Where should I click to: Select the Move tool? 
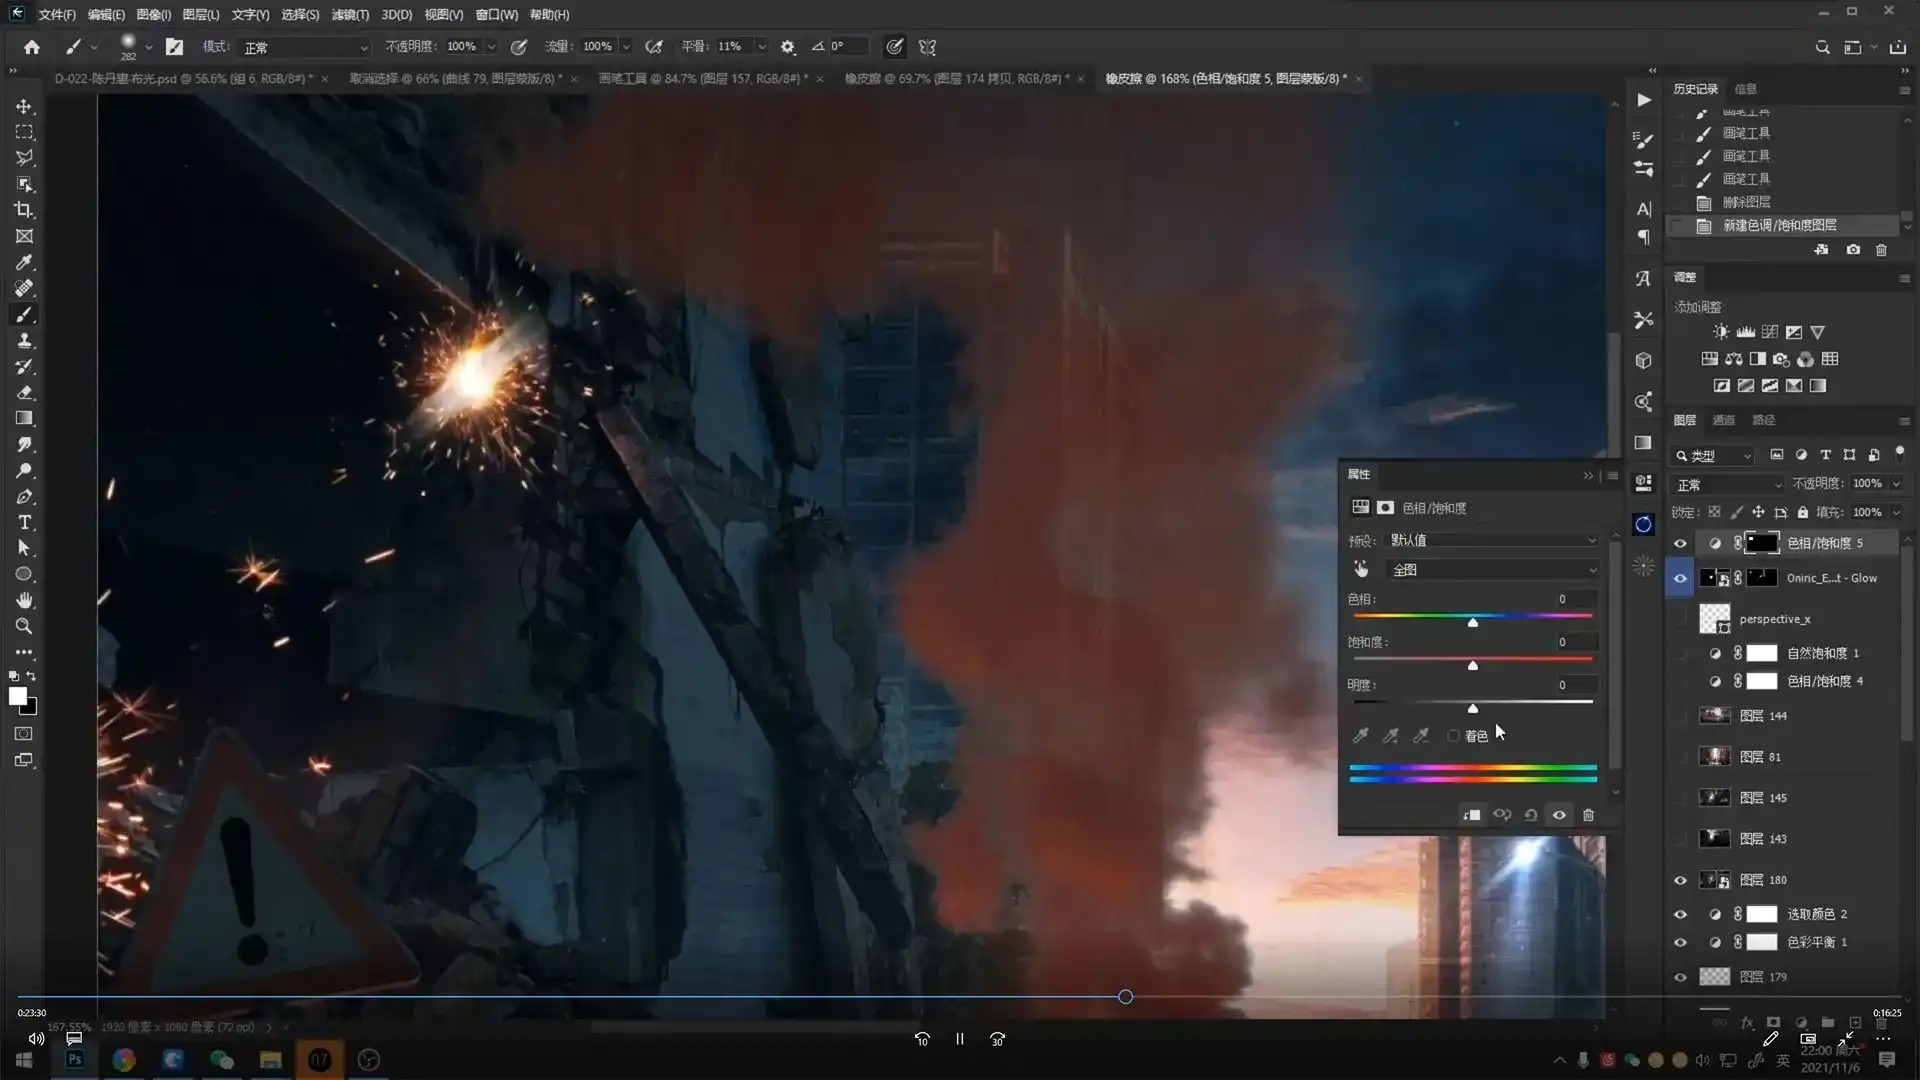[x=24, y=106]
